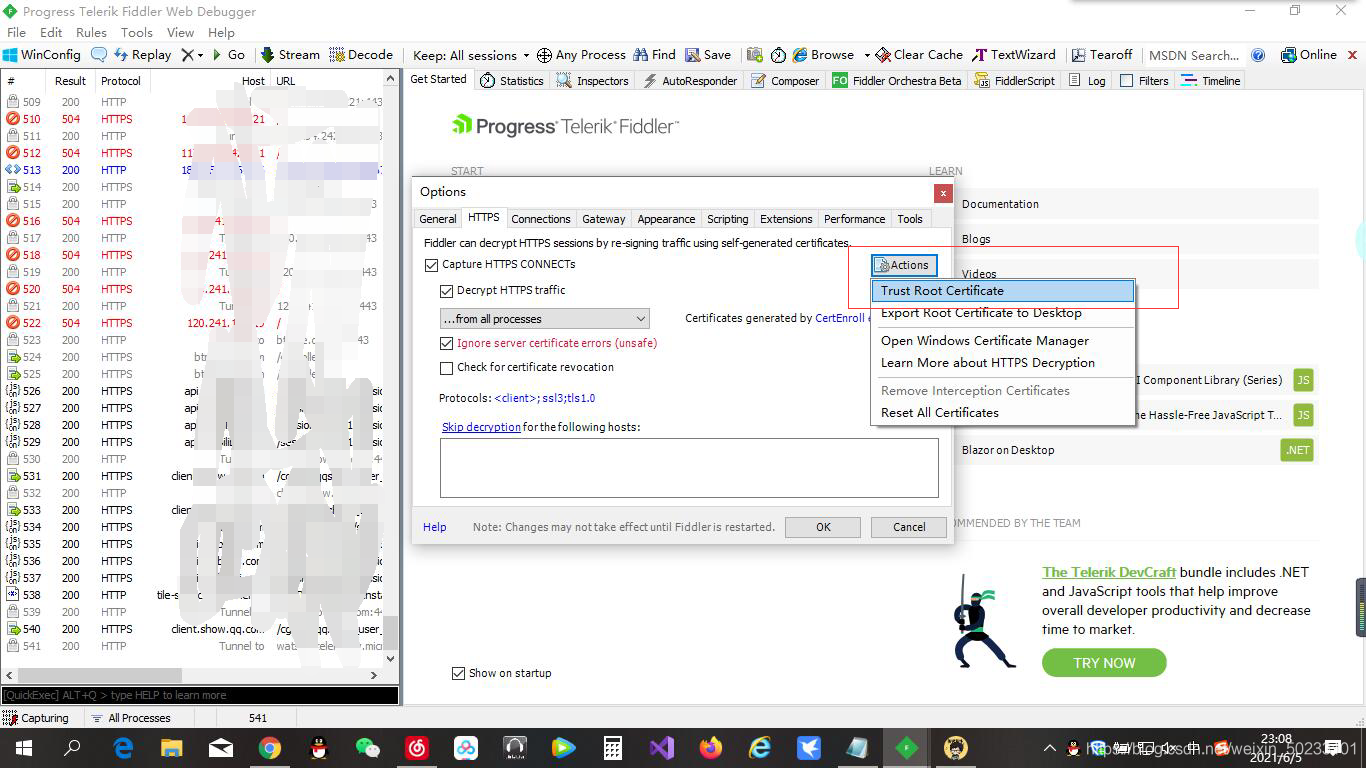The height and width of the screenshot is (768, 1366).
Task: Click the WinConfig toolbar button
Action: (x=42, y=55)
